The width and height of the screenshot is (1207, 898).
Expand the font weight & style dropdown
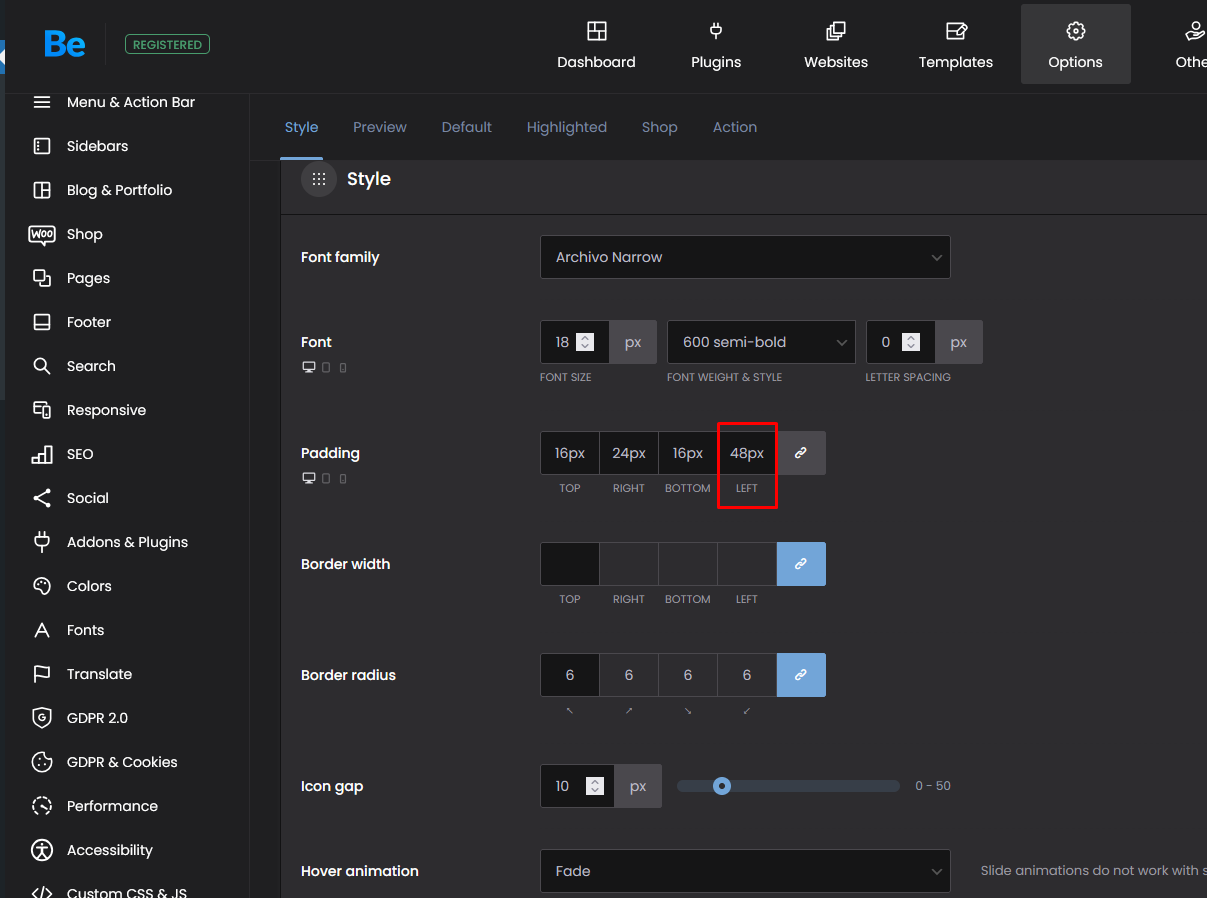(x=760, y=342)
